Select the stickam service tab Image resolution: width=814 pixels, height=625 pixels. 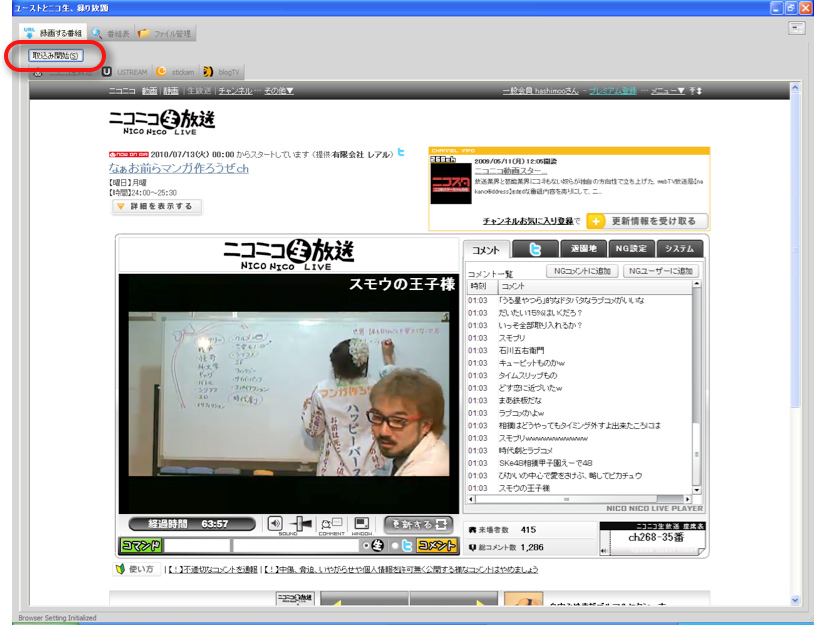175,72
